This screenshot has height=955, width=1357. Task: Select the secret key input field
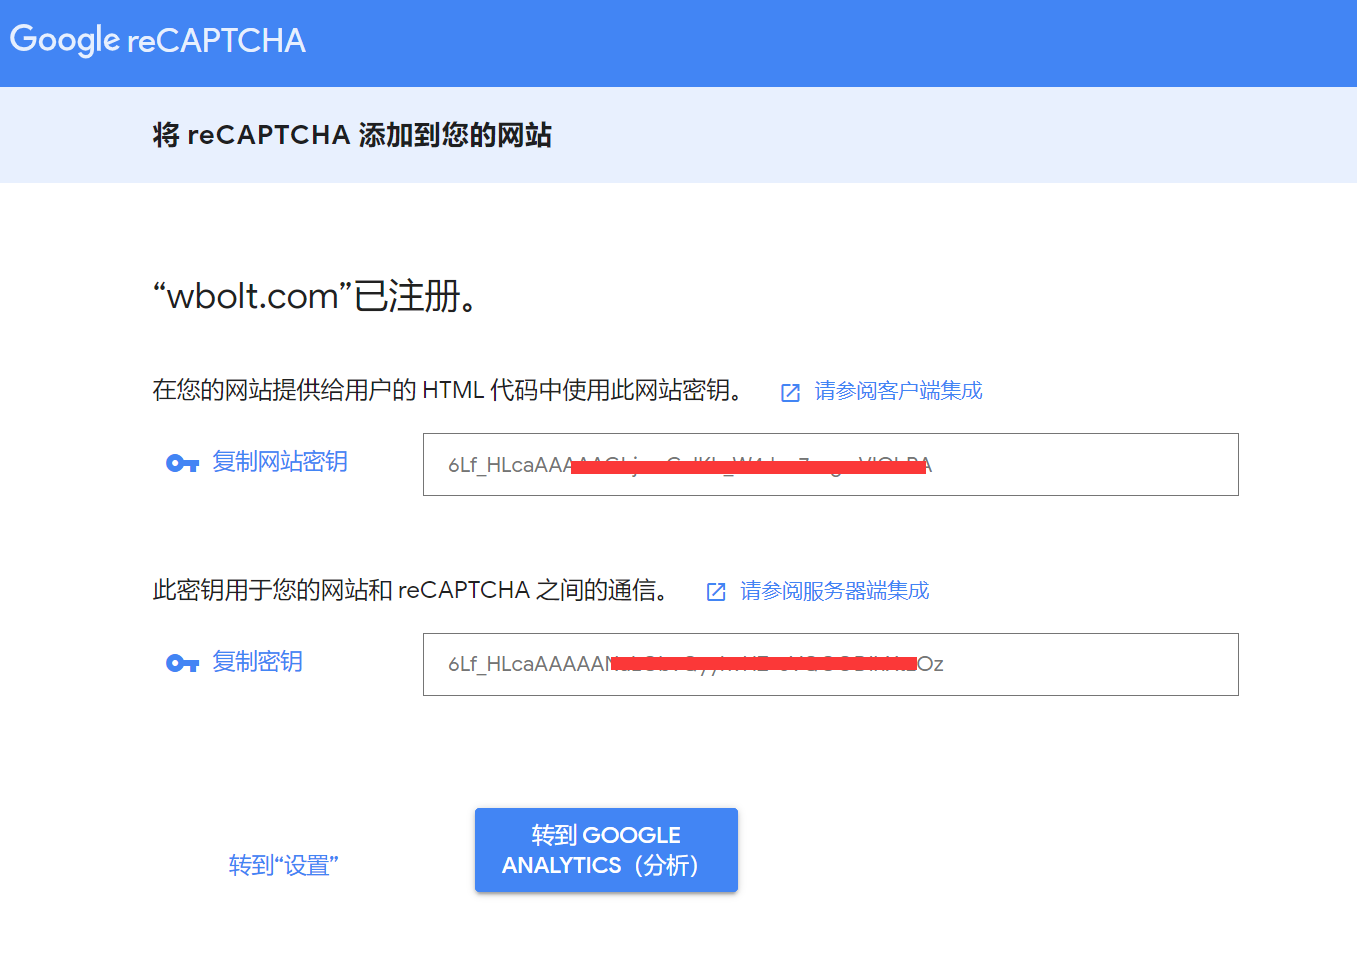point(831,664)
